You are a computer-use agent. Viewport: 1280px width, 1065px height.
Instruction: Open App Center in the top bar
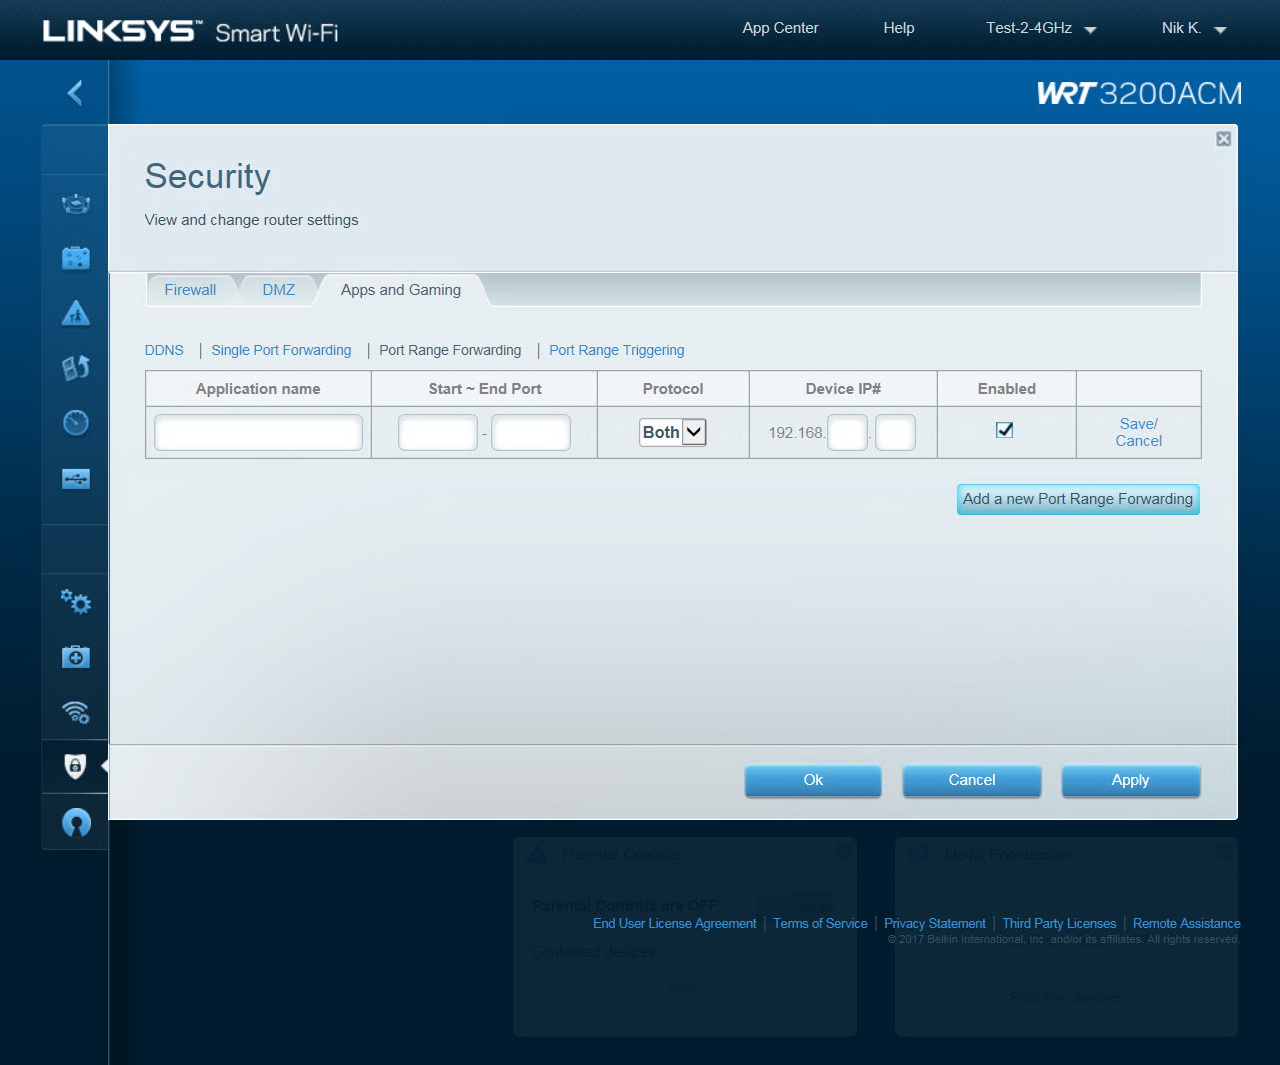click(780, 28)
